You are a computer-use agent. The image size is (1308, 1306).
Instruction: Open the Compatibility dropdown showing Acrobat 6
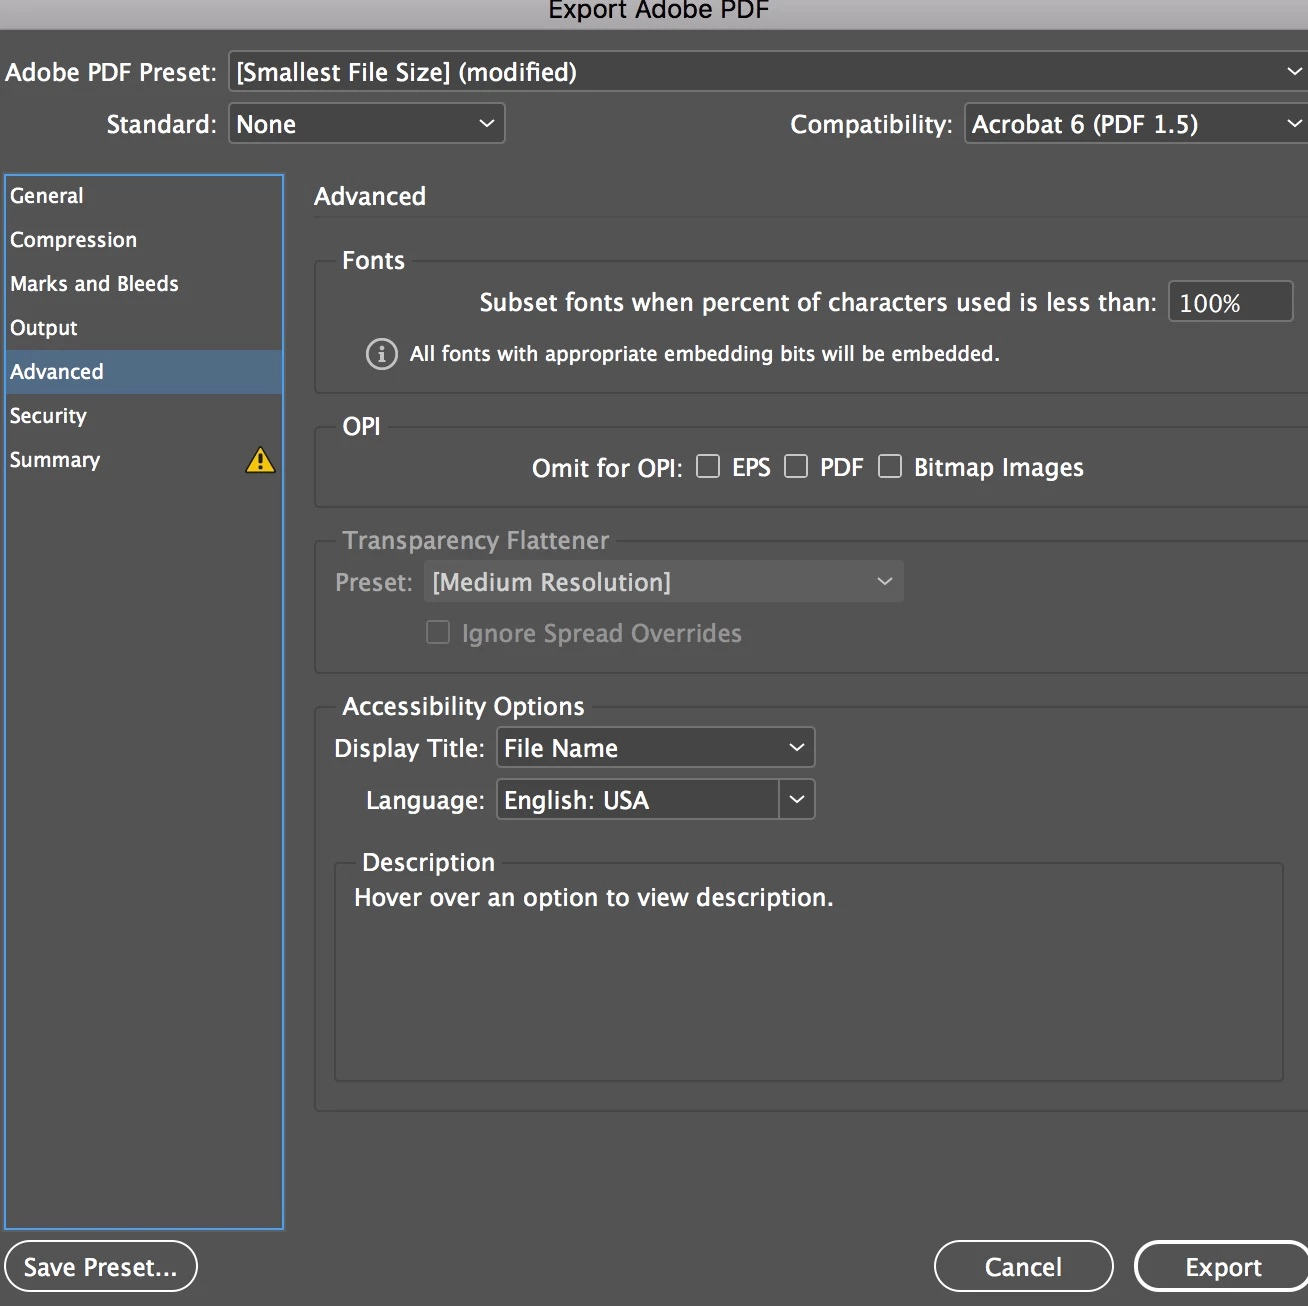point(1136,124)
